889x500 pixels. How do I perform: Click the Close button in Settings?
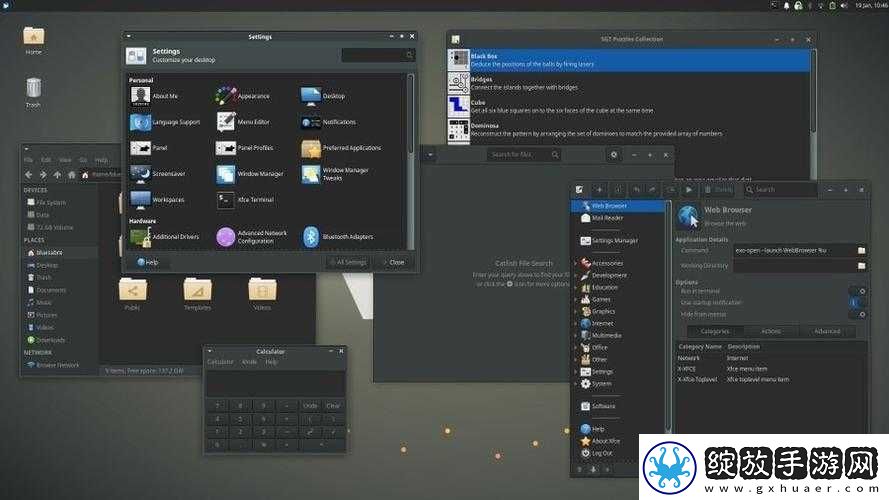pyautogui.click(x=393, y=262)
